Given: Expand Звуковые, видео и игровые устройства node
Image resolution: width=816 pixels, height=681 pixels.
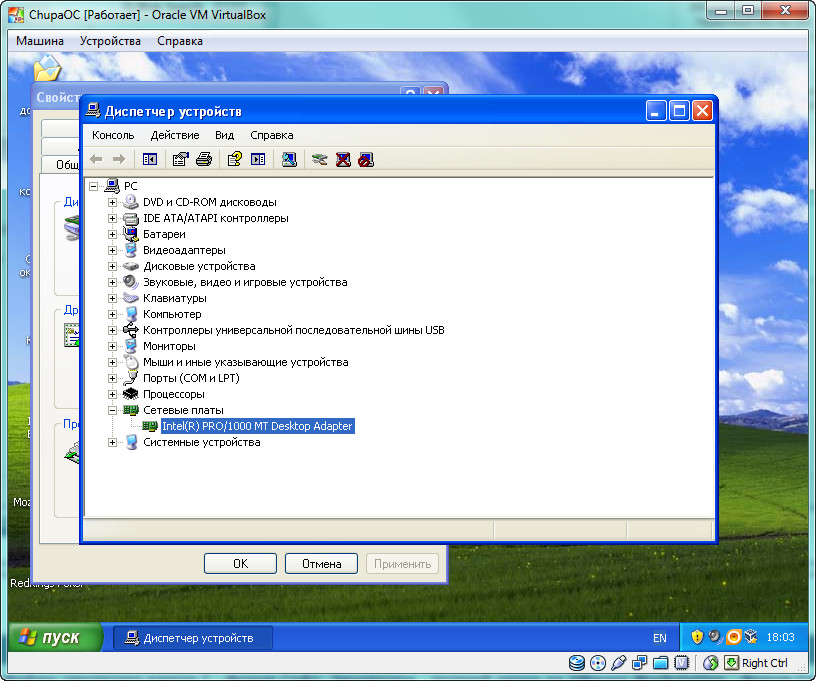Looking at the screenshot, I should pyautogui.click(x=112, y=282).
